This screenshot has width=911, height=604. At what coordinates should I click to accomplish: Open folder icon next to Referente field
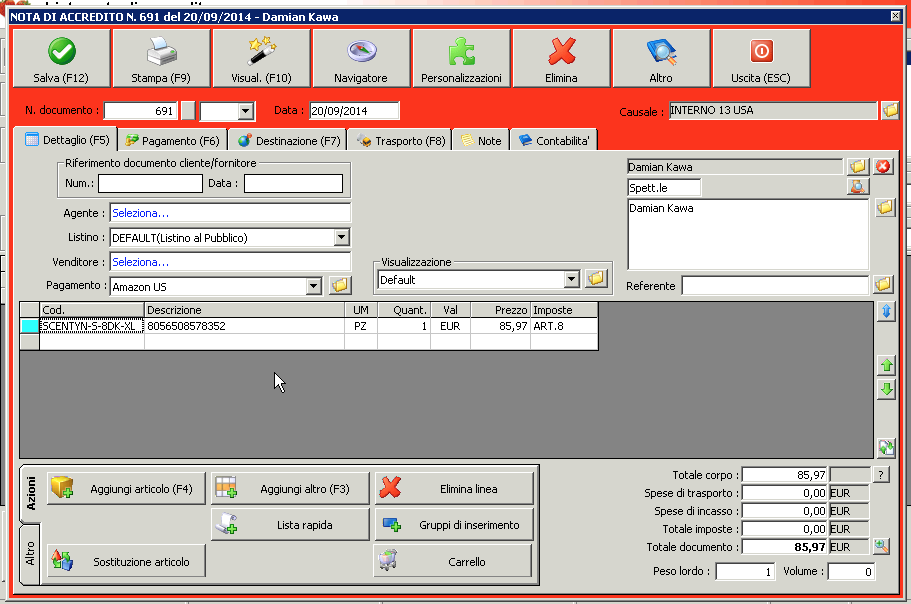[x=883, y=284]
